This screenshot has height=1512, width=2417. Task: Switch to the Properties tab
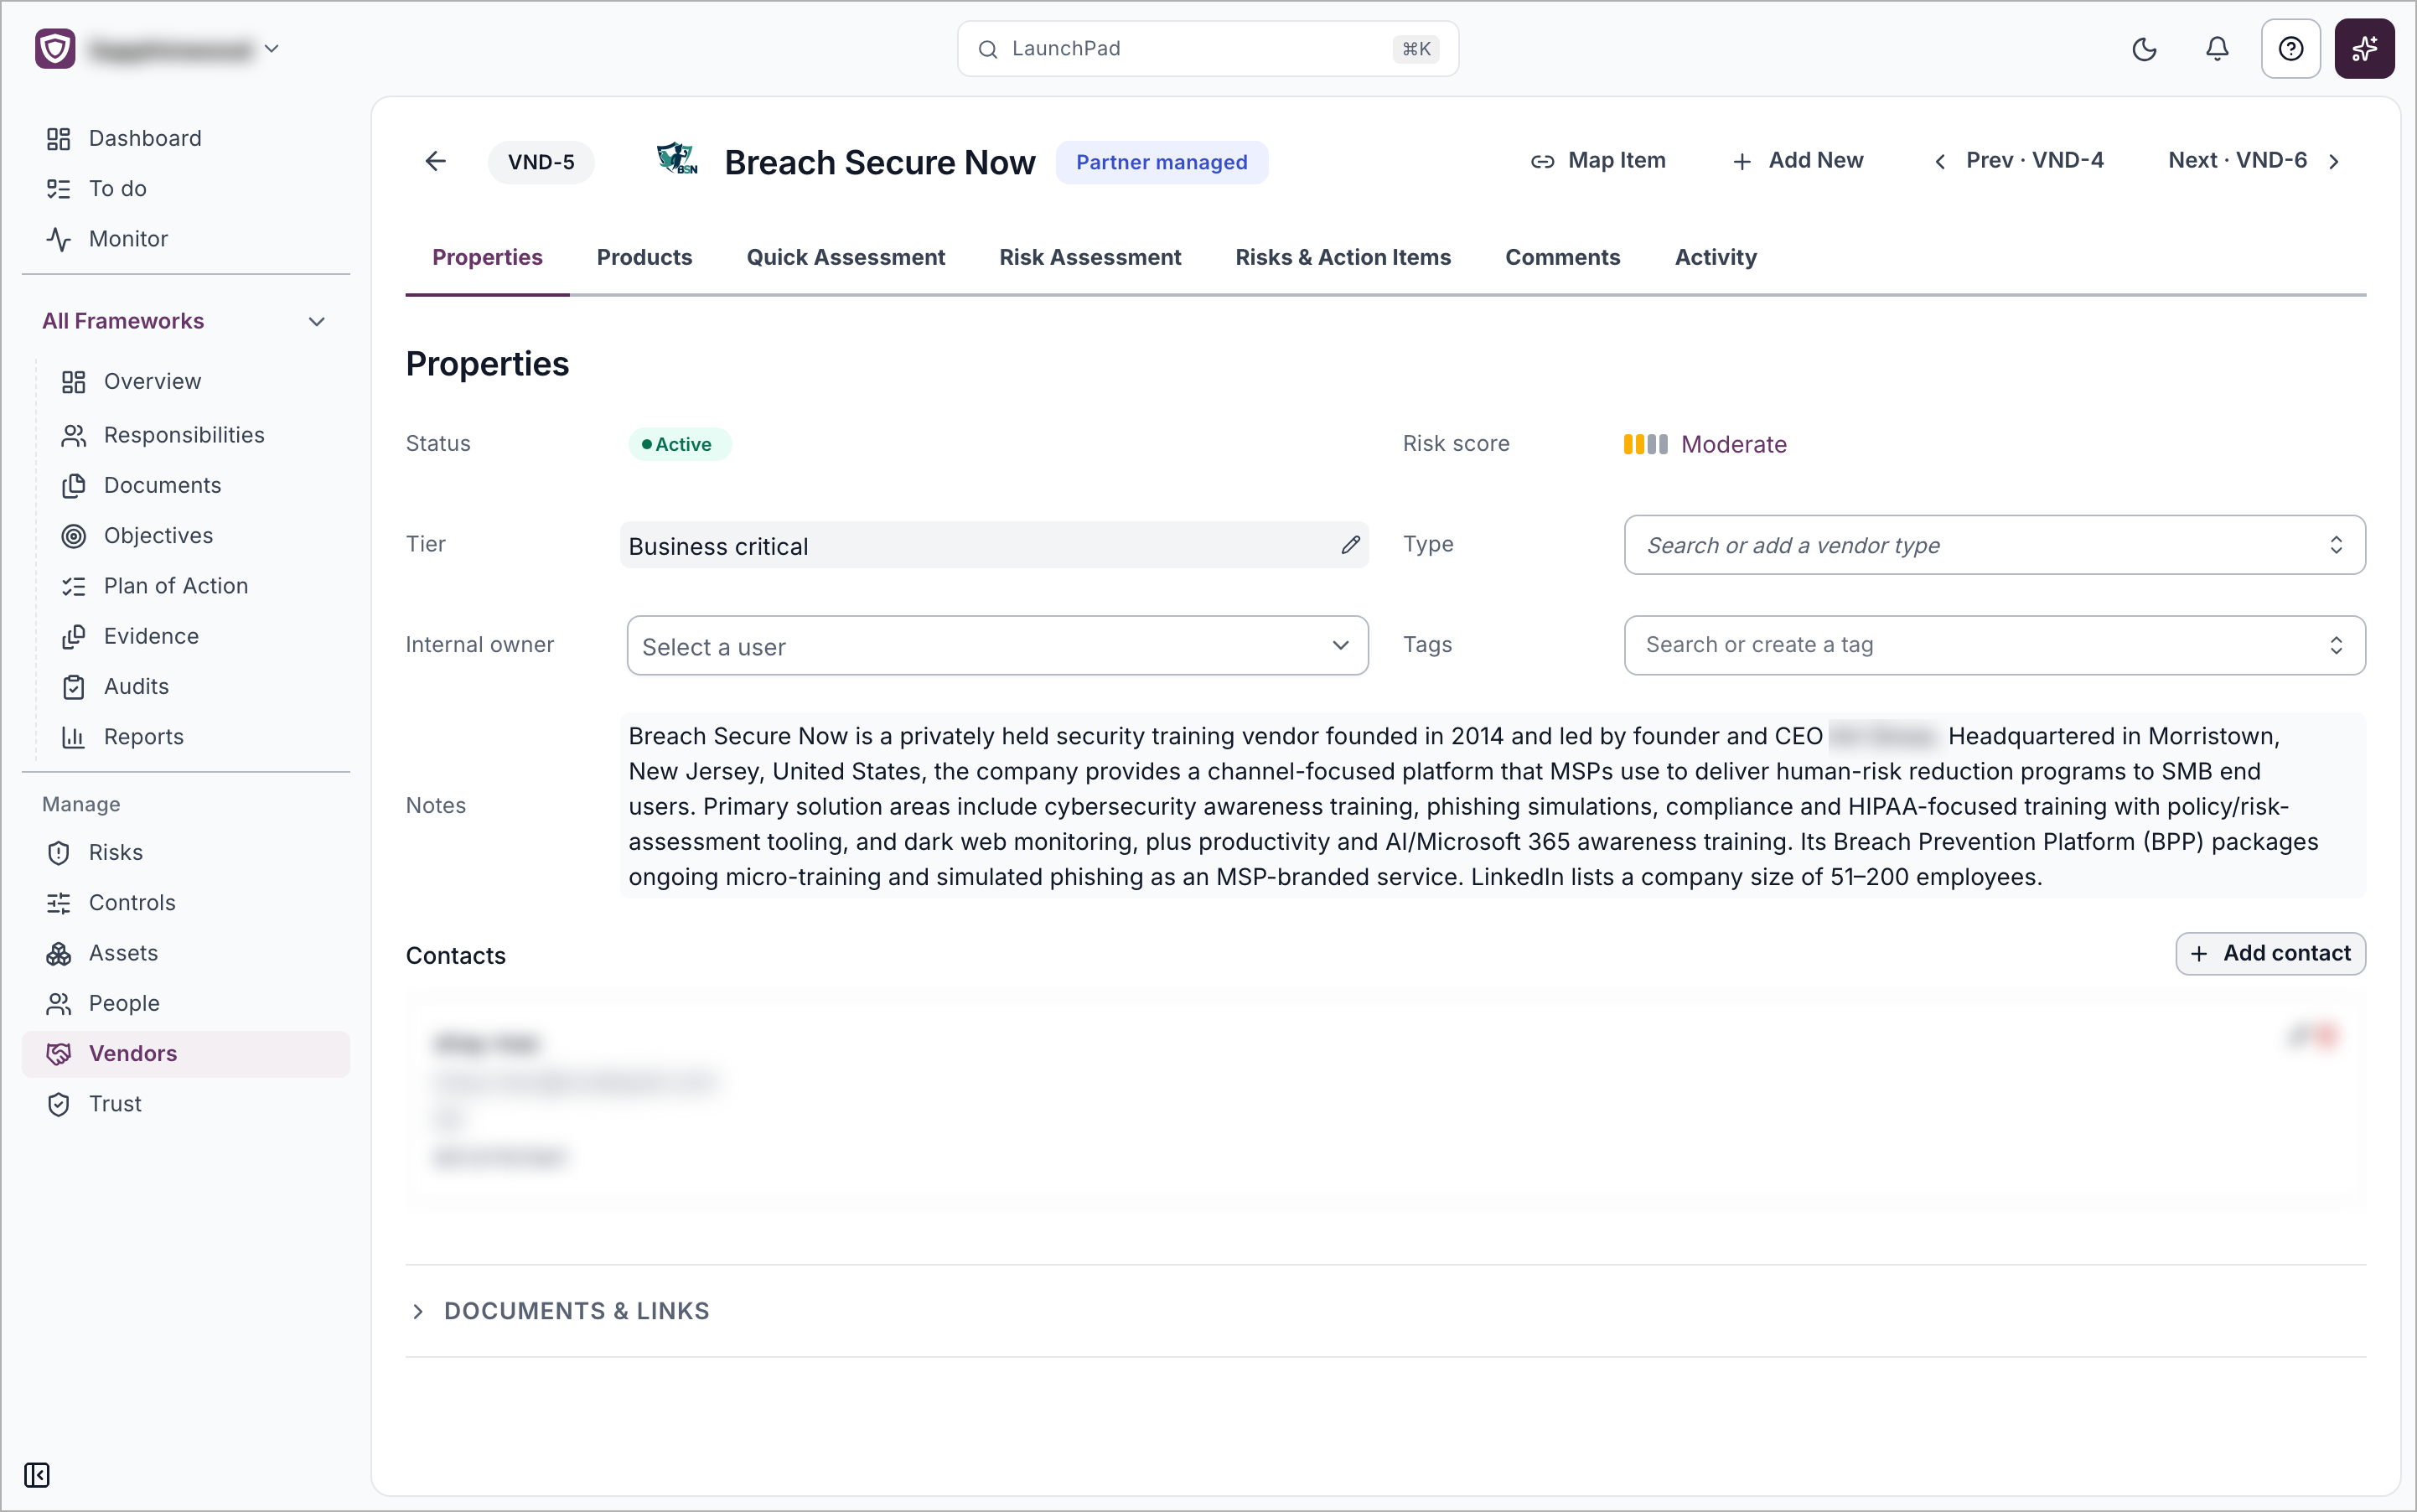tap(487, 257)
